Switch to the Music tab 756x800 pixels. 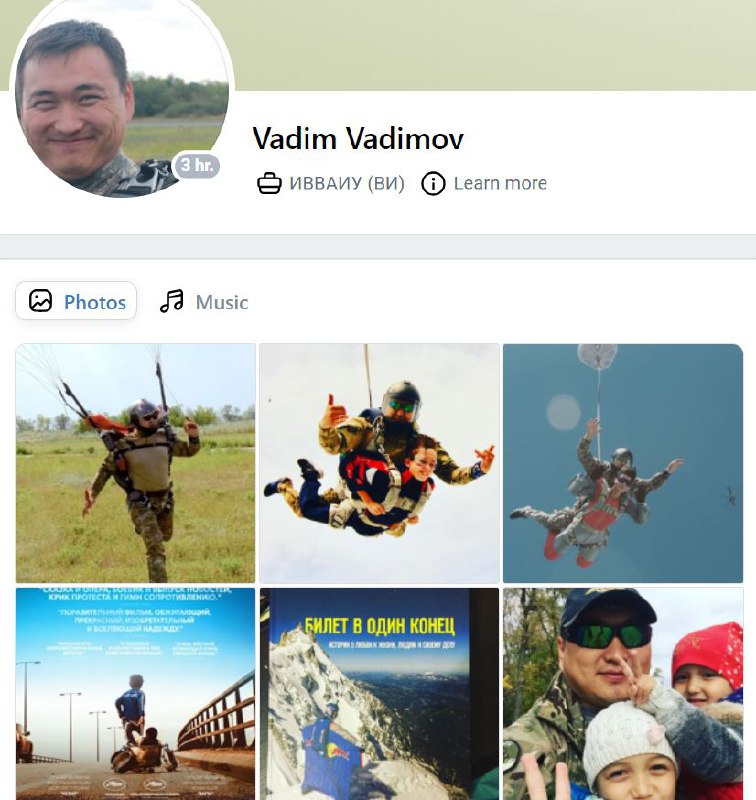coord(204,302)
